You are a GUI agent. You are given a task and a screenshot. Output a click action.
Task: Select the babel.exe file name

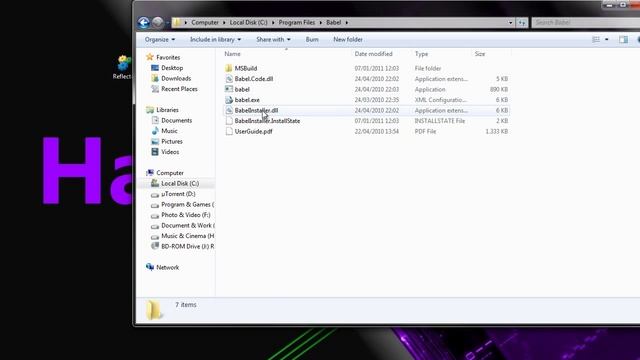pyautogui.click(x=247, y=100)
